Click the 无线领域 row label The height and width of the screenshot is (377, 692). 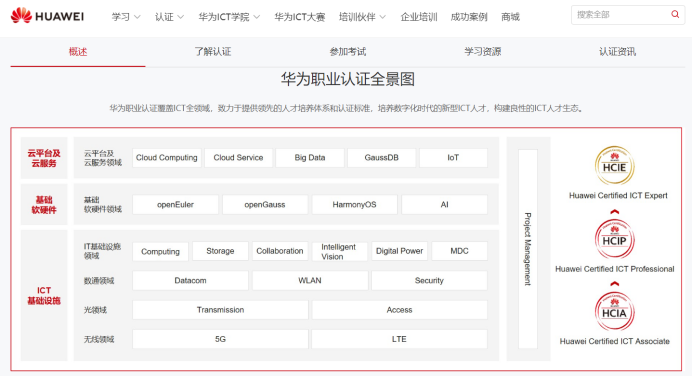click(x=99, y=339)
